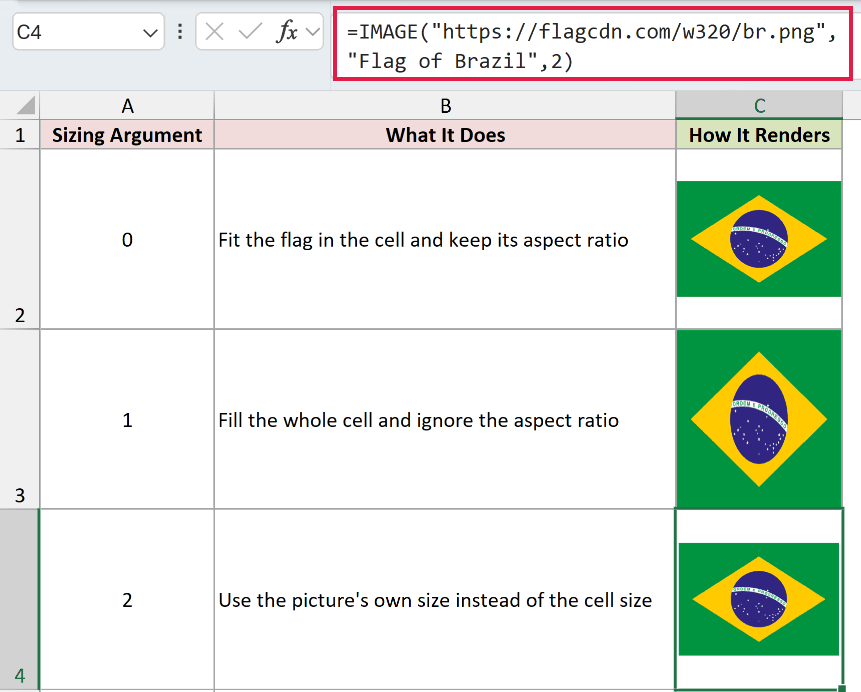The image size is (861, 692).
Task: Select column B header
Action: (x=445, y=105)
